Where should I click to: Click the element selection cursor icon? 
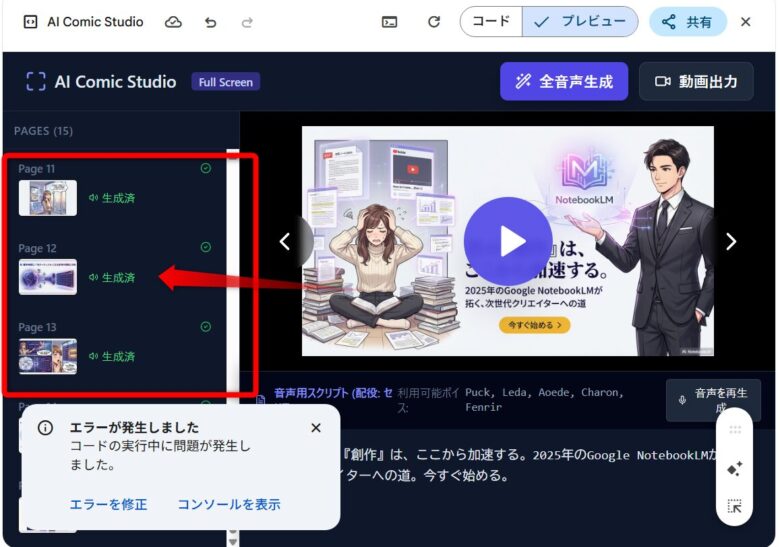coord(735,506)
